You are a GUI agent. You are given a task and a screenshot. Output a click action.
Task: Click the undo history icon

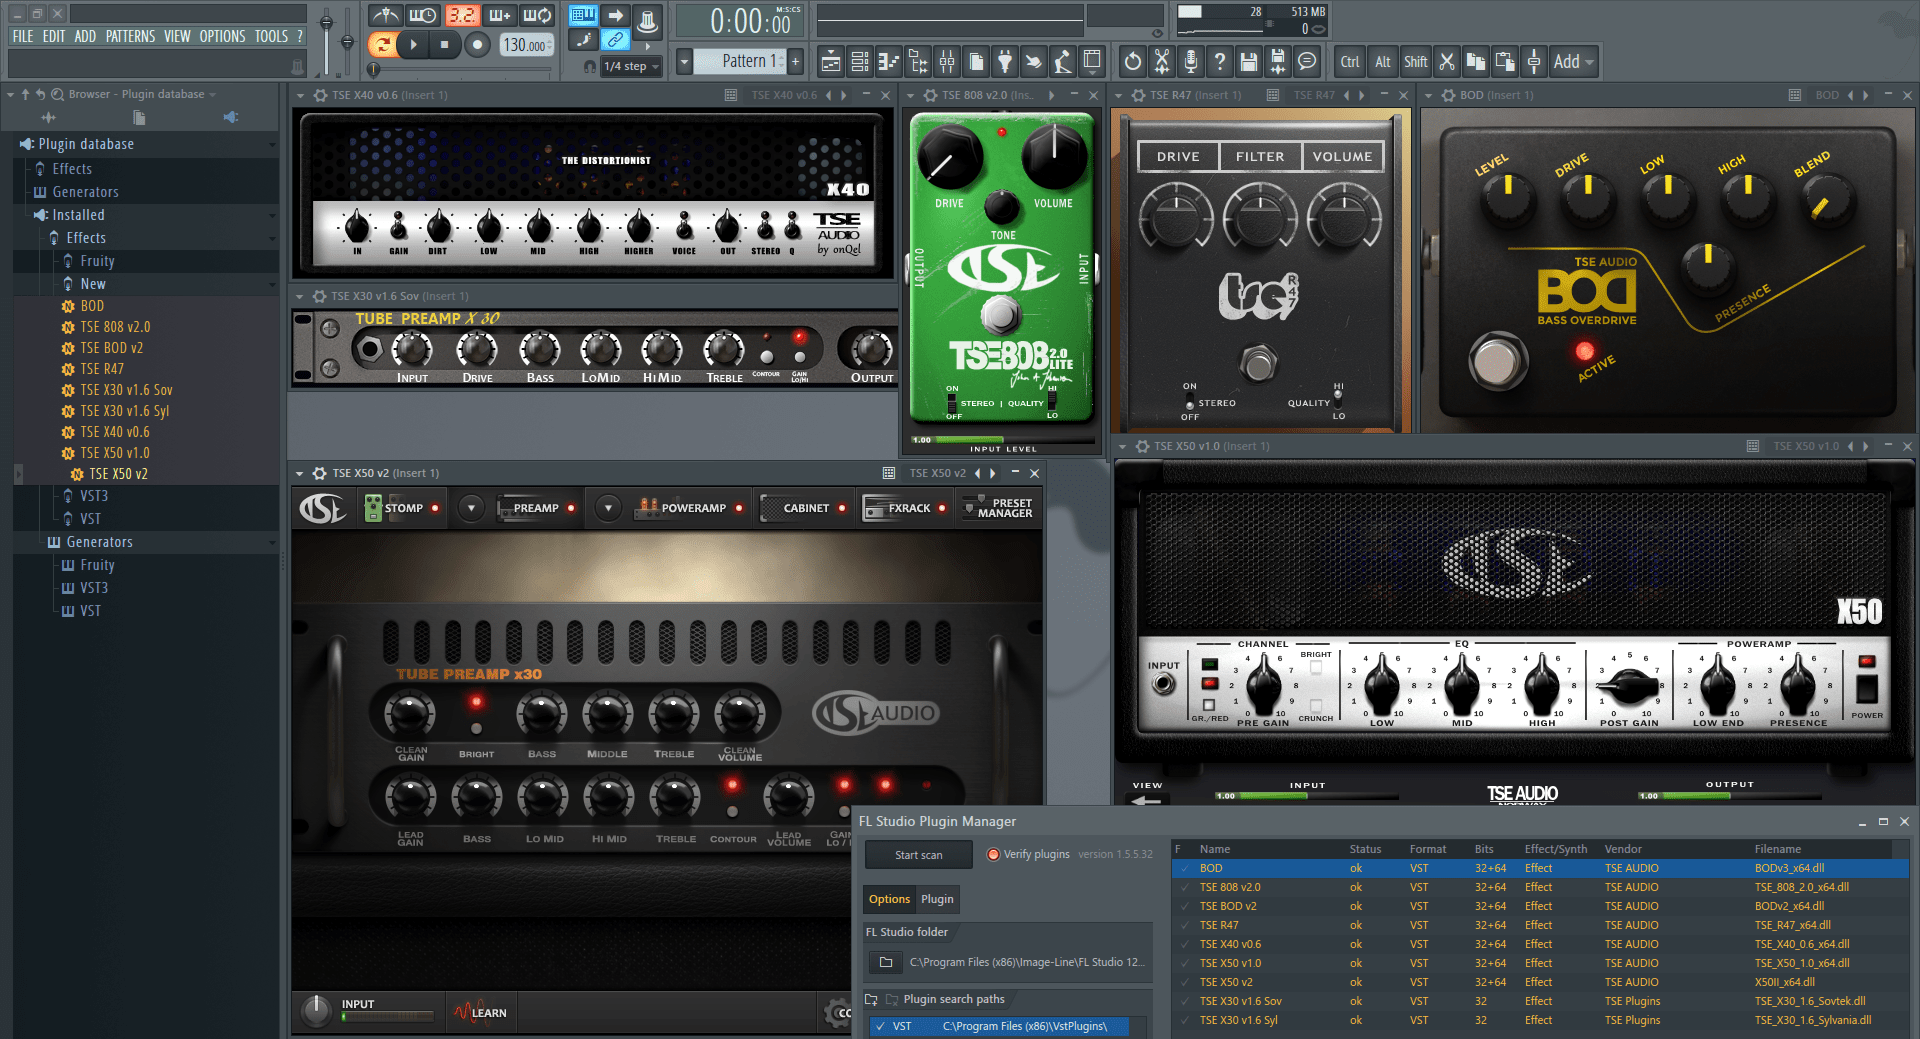pyautogui.click(x=1132, y=62)
